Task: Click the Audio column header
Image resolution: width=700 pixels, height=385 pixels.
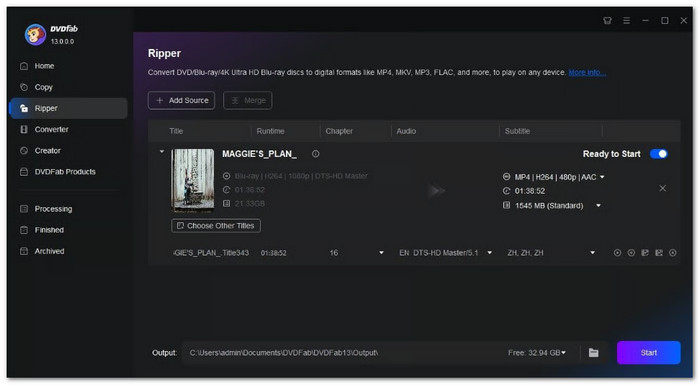Action: tap(406, 131)
